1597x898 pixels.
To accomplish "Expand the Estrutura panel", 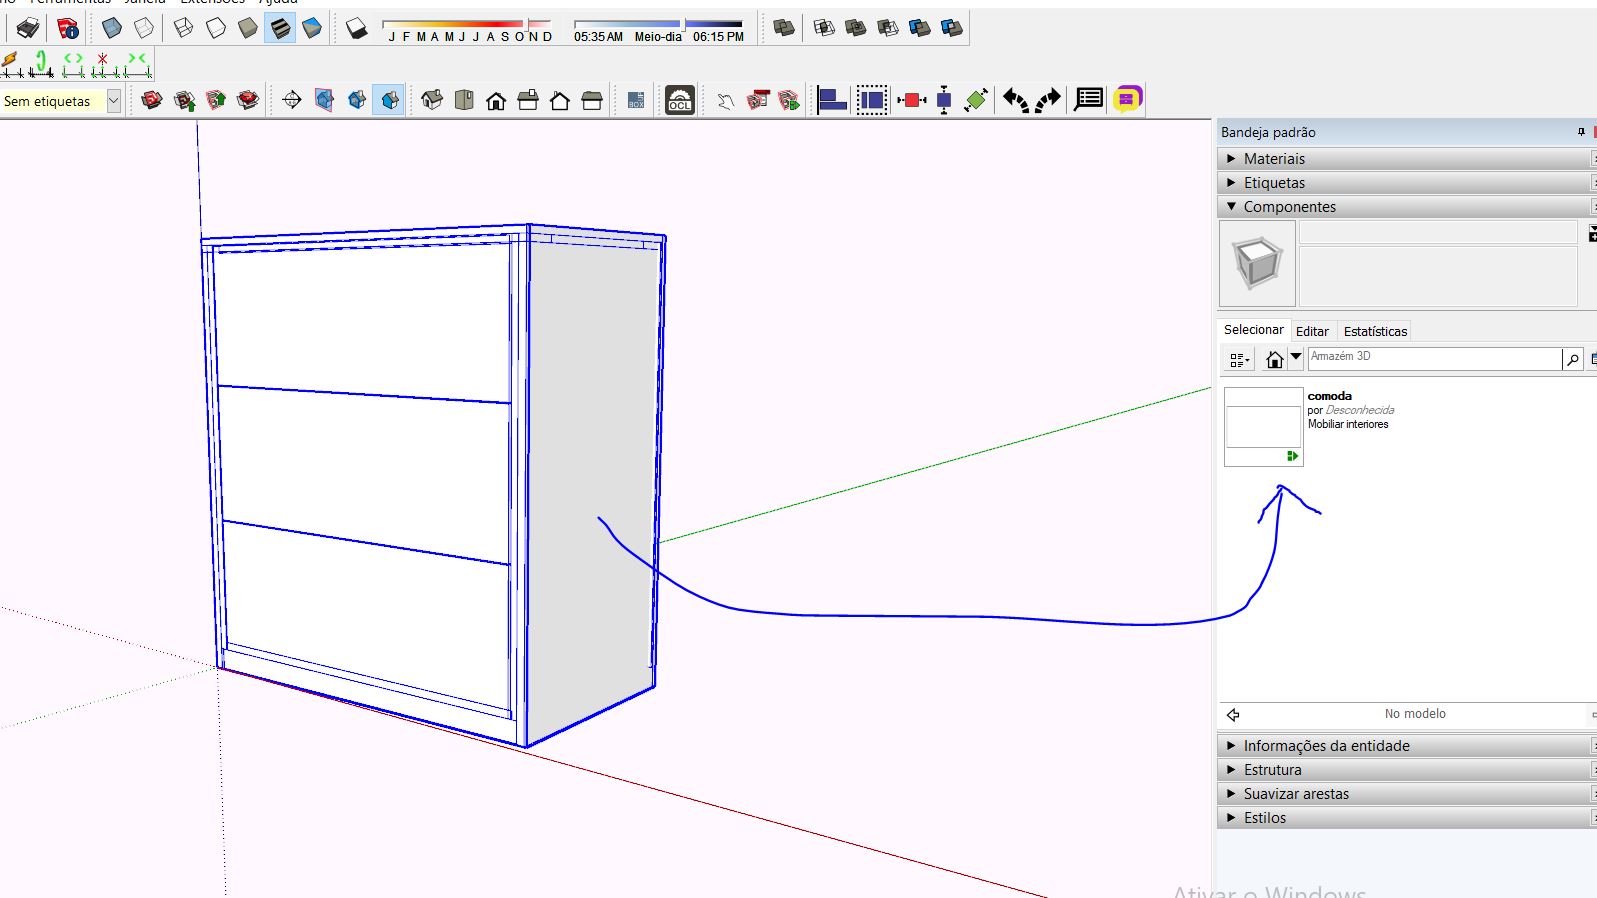I will coord(1406,769).
